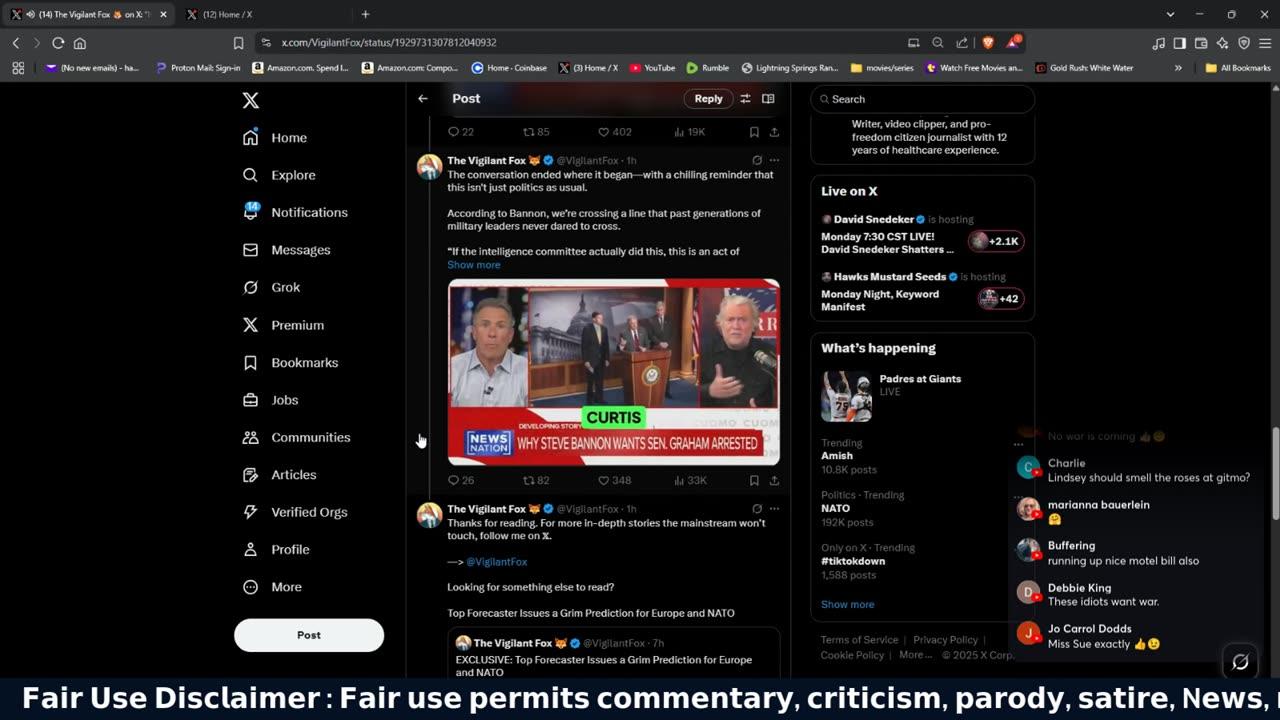Screen dimensions: 1280x720
Task: Click the white Post button
Action: coord(309,635)
